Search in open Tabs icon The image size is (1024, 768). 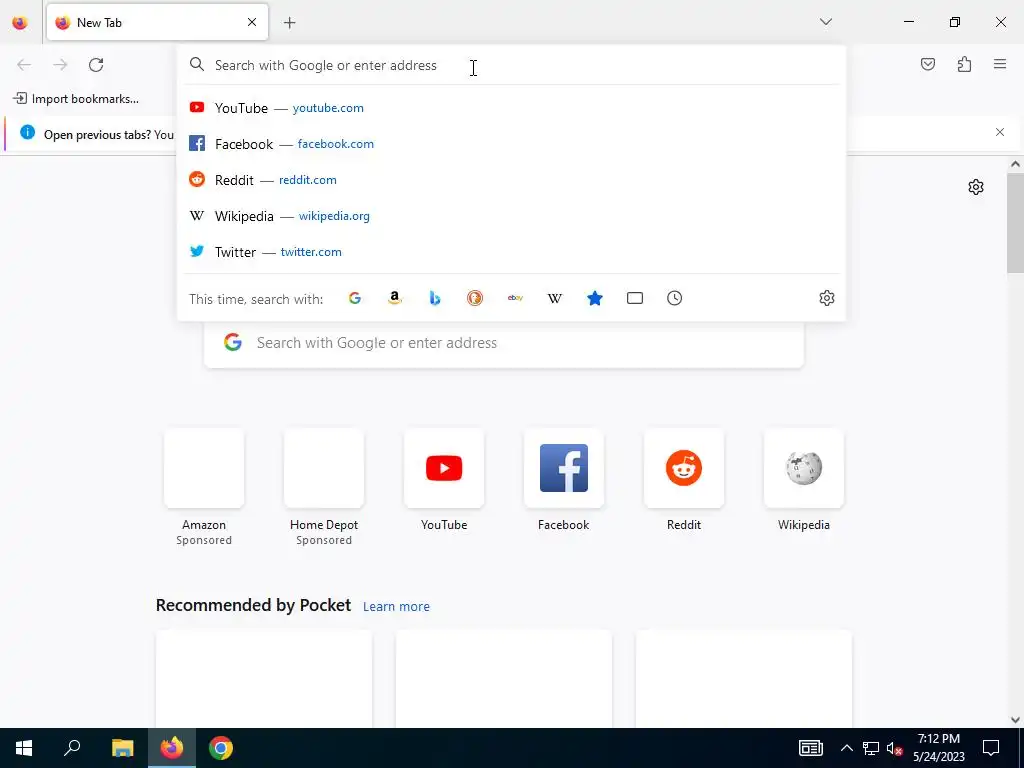pos(635,298)
